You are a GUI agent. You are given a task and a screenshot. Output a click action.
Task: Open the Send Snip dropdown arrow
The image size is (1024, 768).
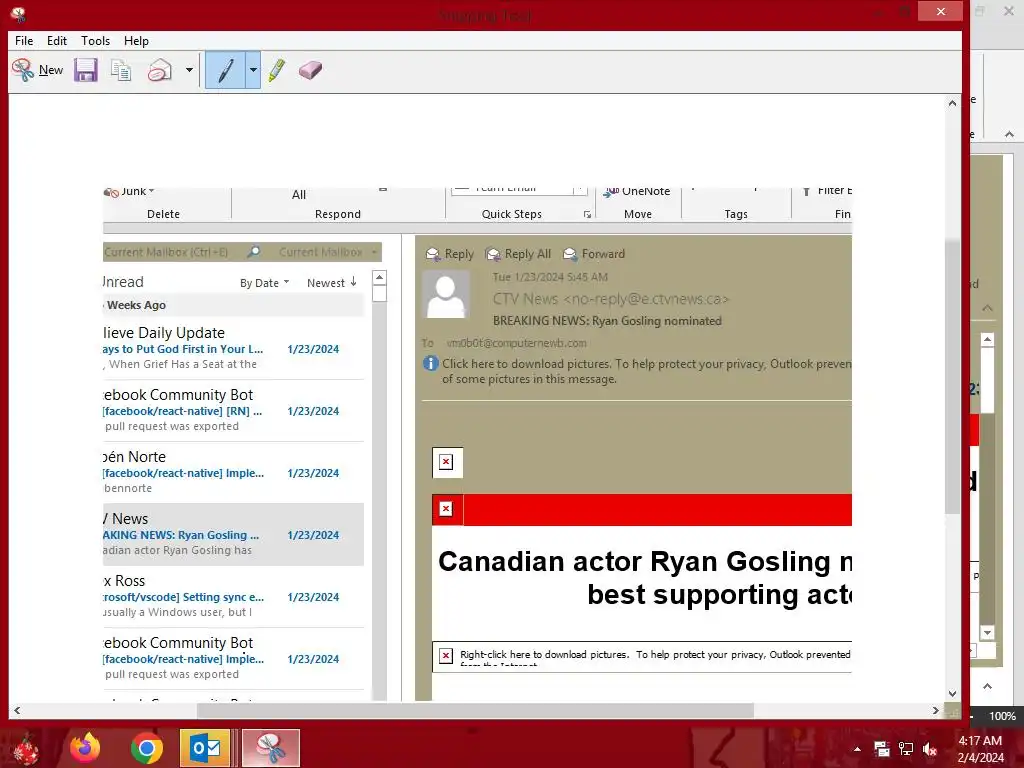pos(189,70)
